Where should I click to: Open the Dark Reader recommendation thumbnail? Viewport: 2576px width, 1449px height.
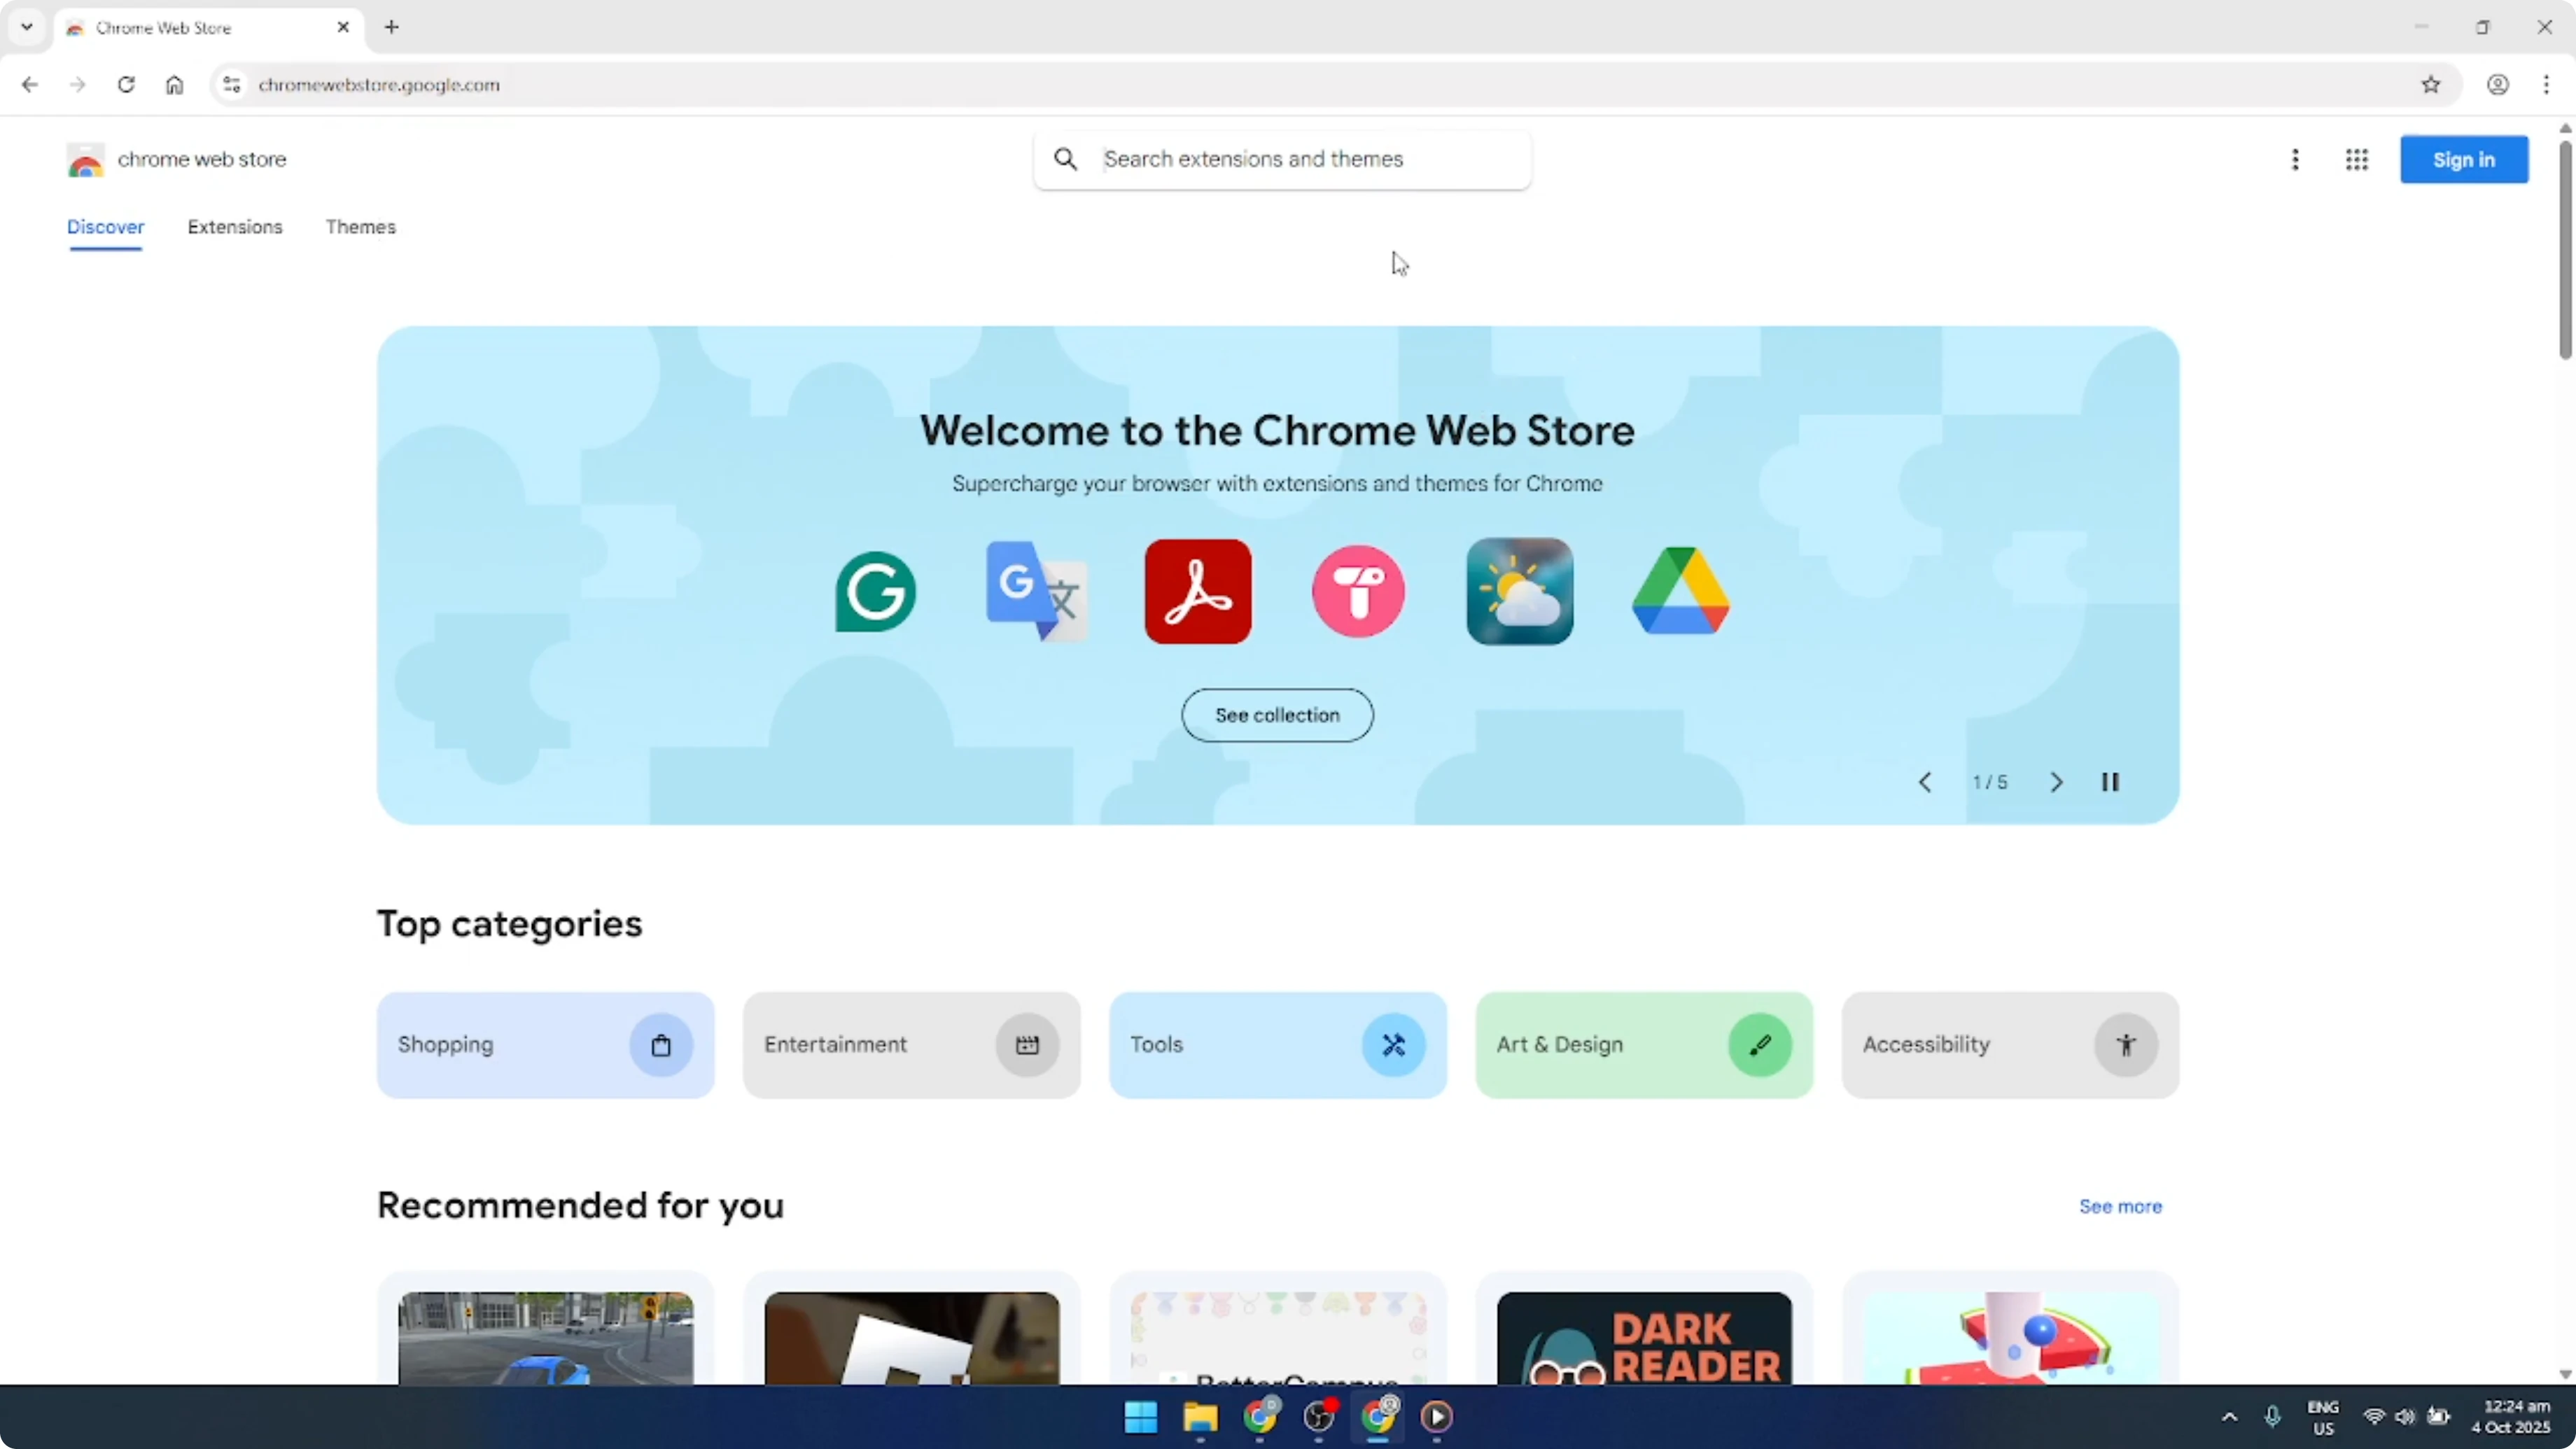click(1644, 1338)
